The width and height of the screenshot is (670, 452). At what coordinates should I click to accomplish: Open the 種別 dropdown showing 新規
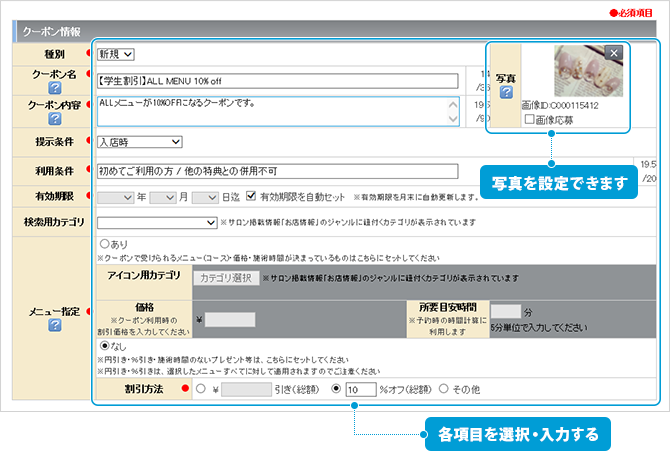click(x=116, y=54)
